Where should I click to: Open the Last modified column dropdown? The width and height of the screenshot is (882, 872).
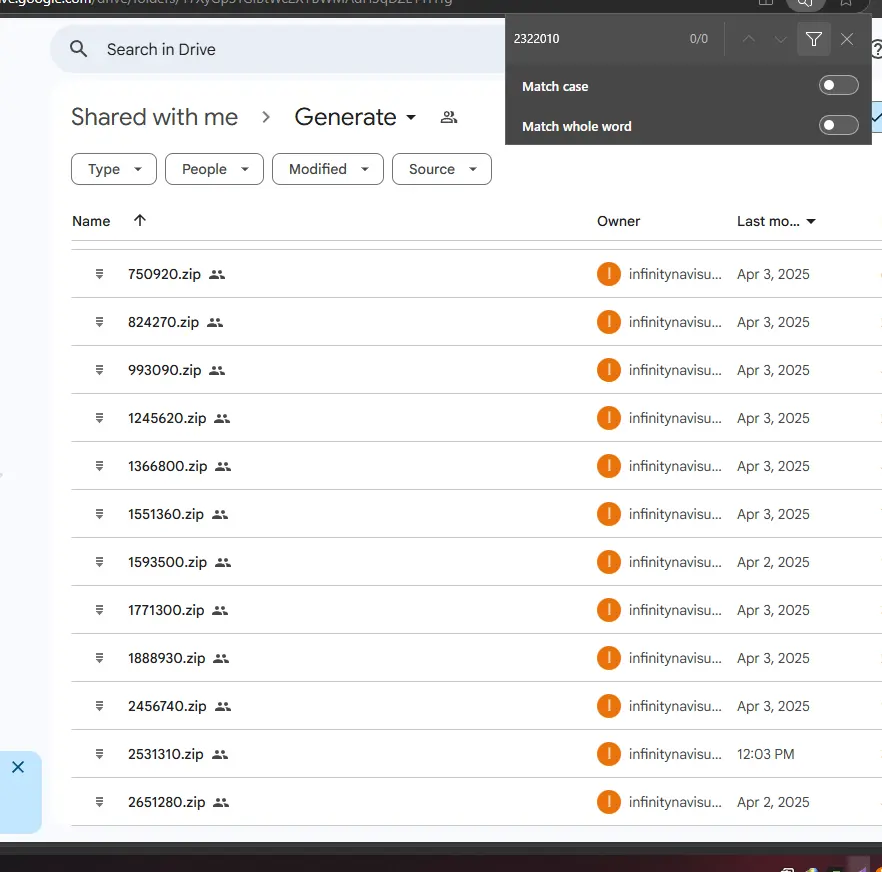click(x=811, y=221)
